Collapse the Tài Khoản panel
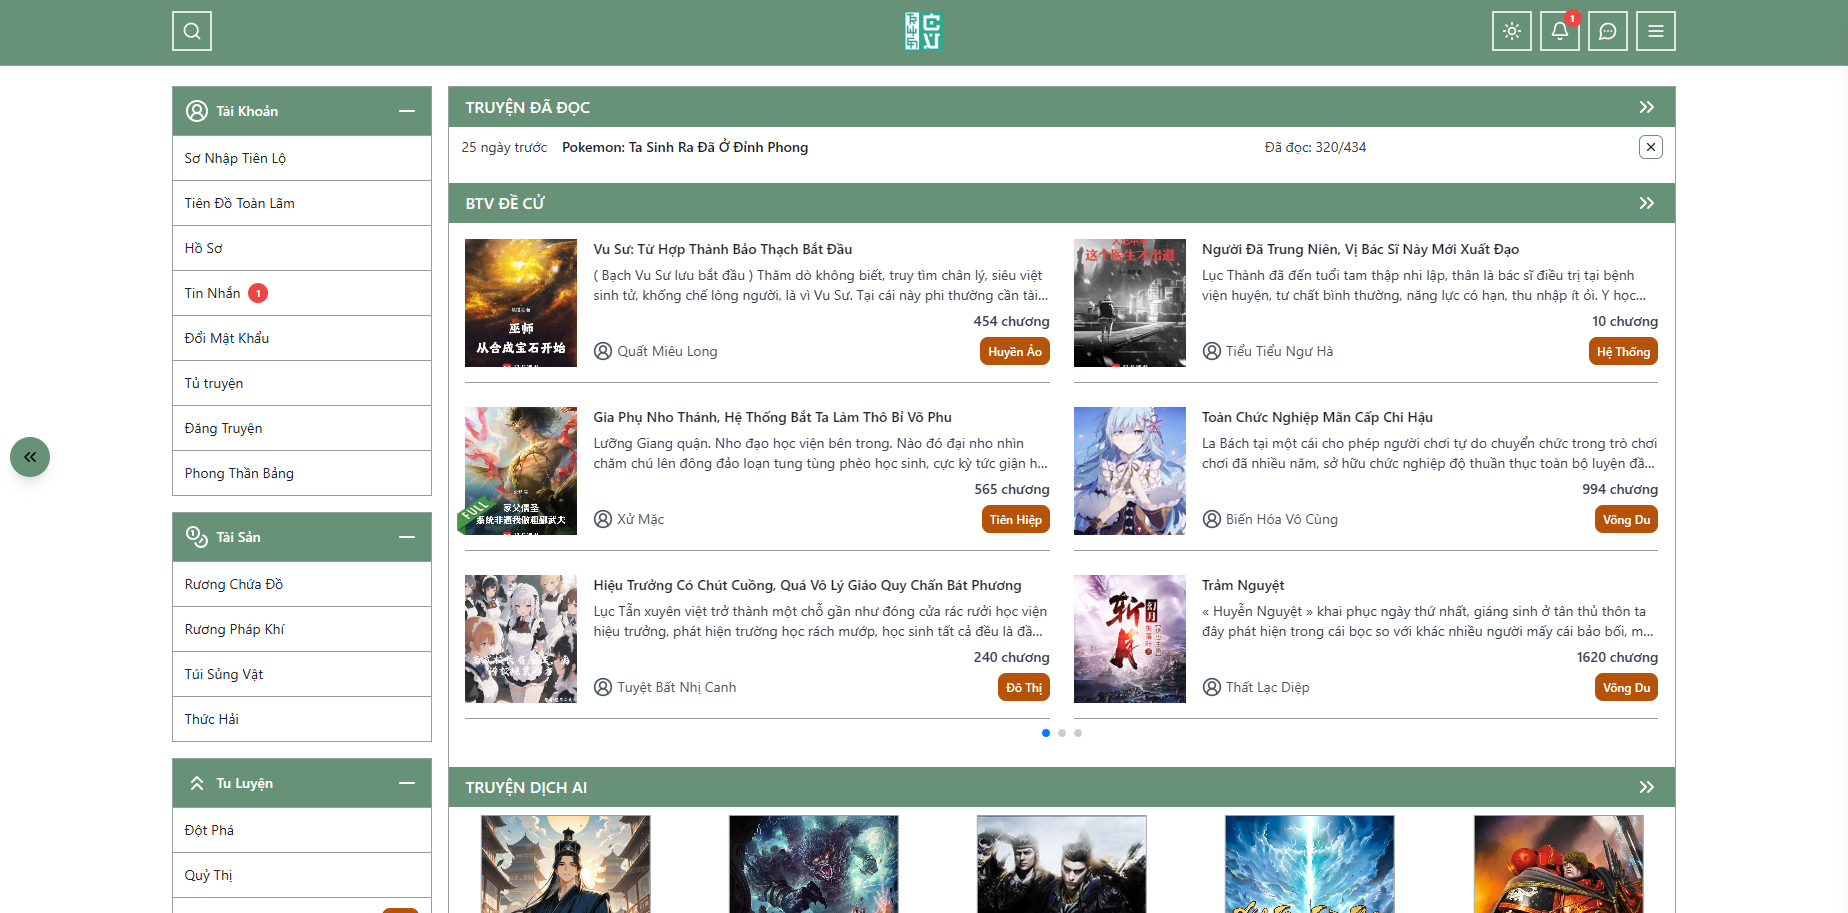The height and width of the screenshot is (913, 1848). pos(407,111)
